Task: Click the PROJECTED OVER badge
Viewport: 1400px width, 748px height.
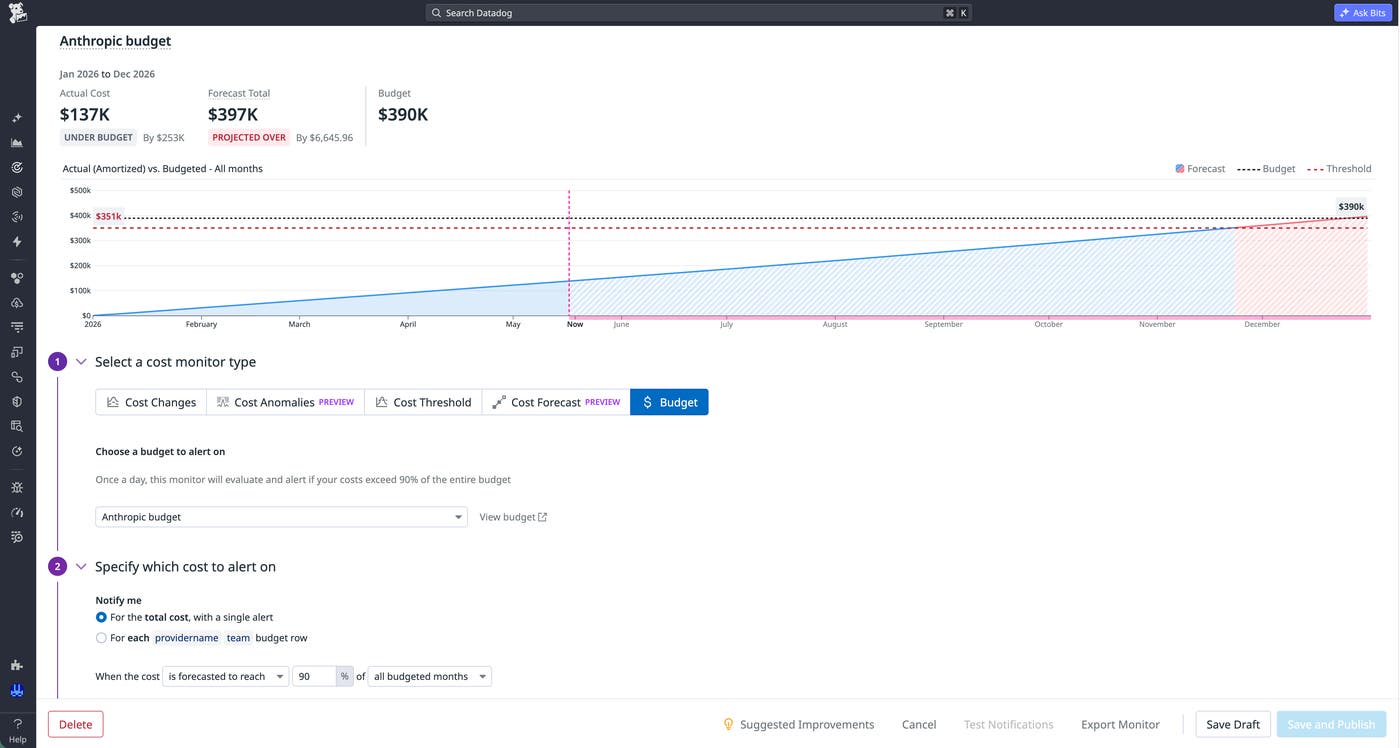Action: coord(249,138)
